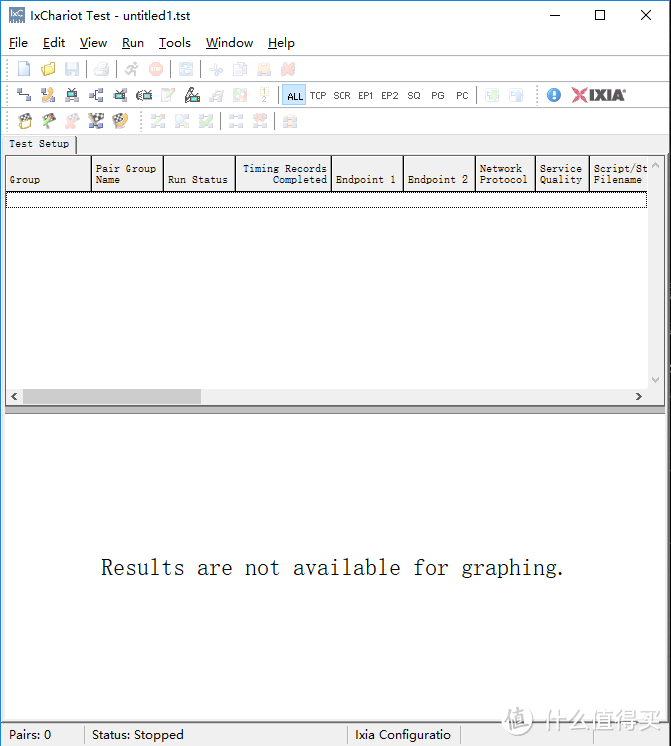Paste with the clipboard toolbar icon
This screenshot has height=746, width=671.
click(x=264, y=69)
